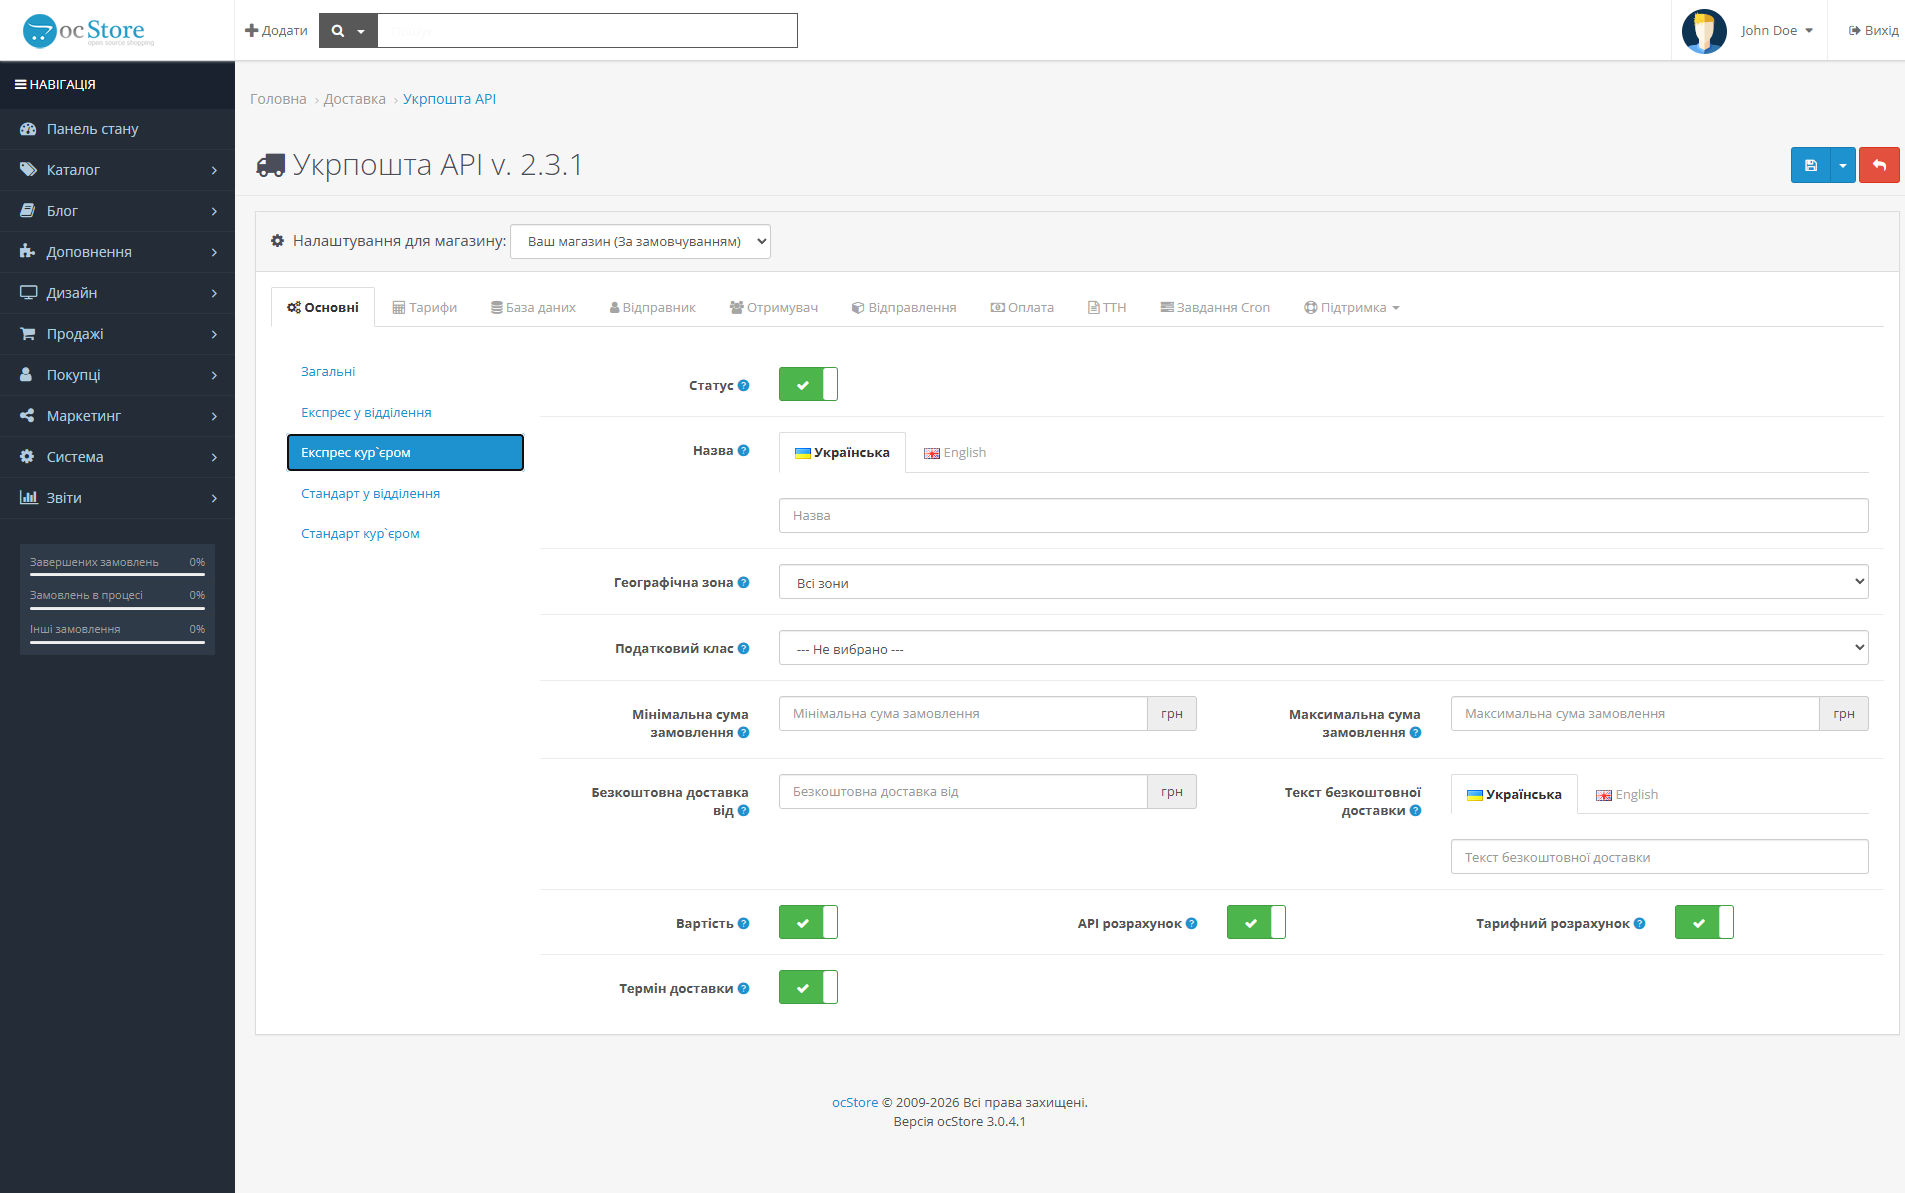
Task: Click the Податковий клас help icon
Action: (744, 648)
